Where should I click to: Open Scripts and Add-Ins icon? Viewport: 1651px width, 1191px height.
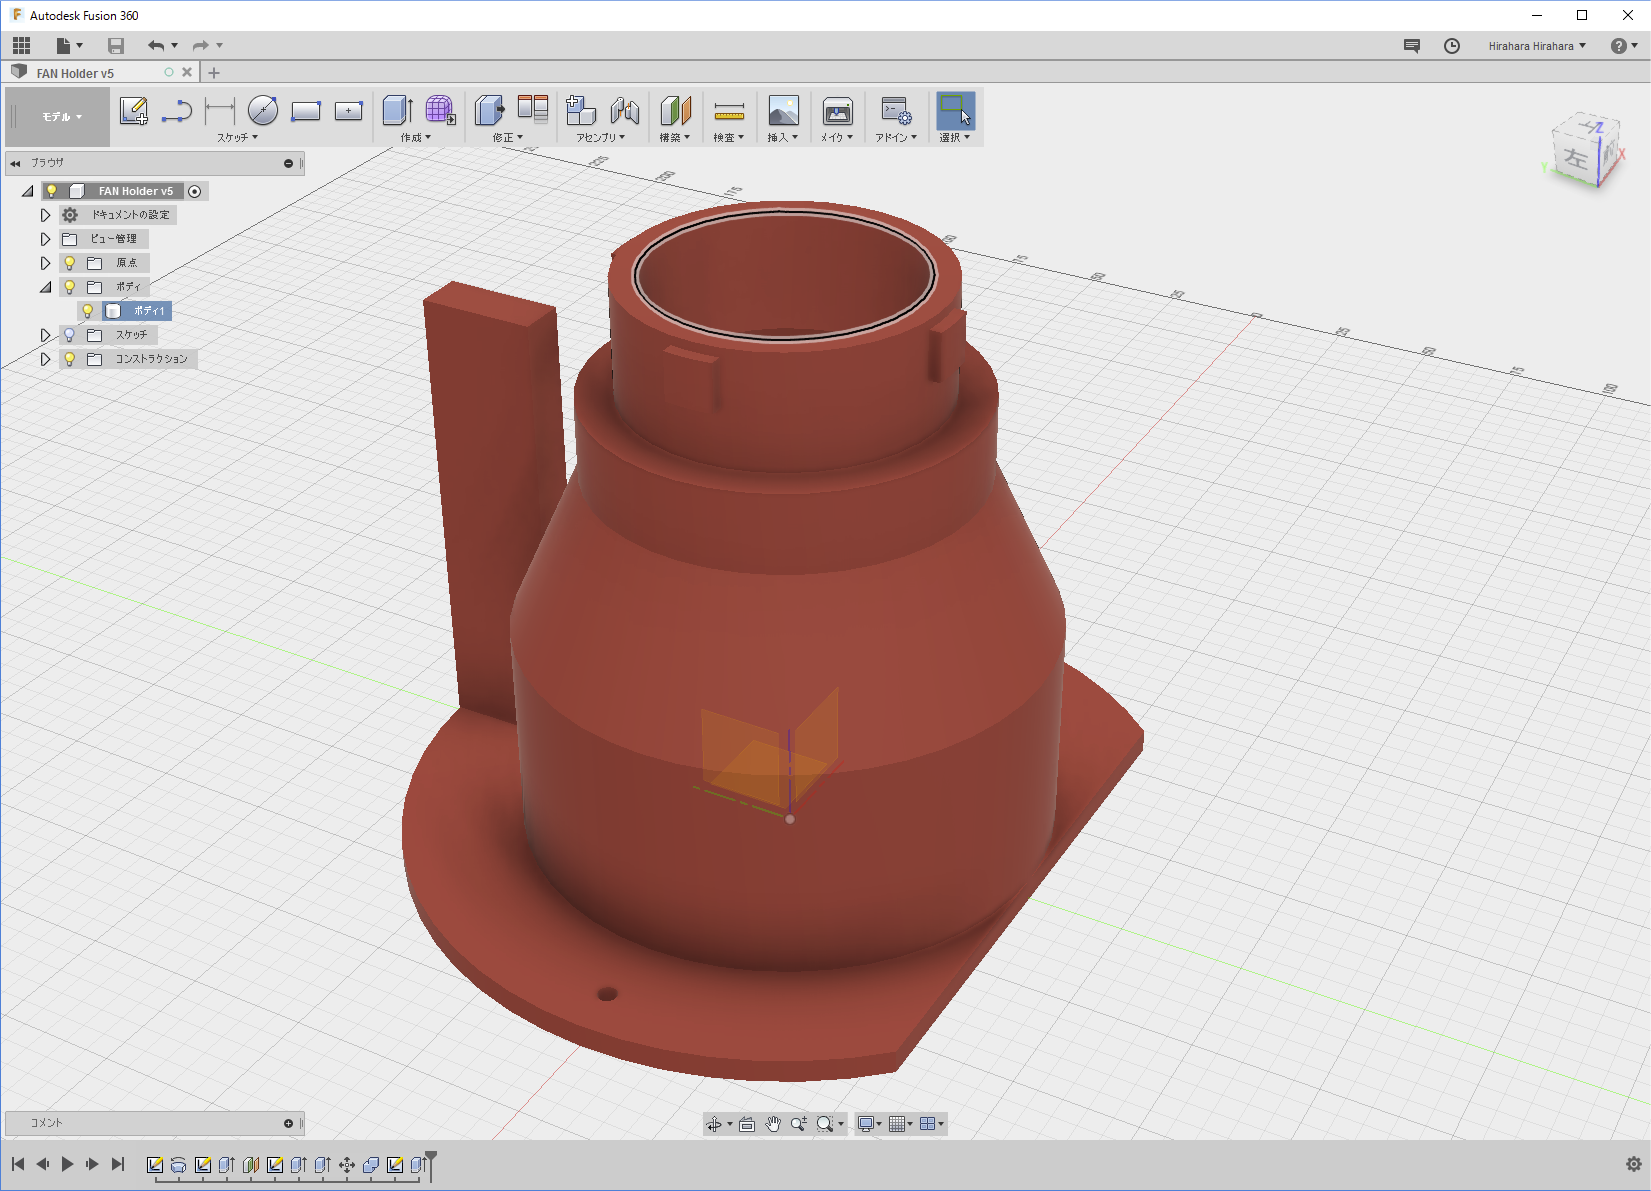click(896, 111)
